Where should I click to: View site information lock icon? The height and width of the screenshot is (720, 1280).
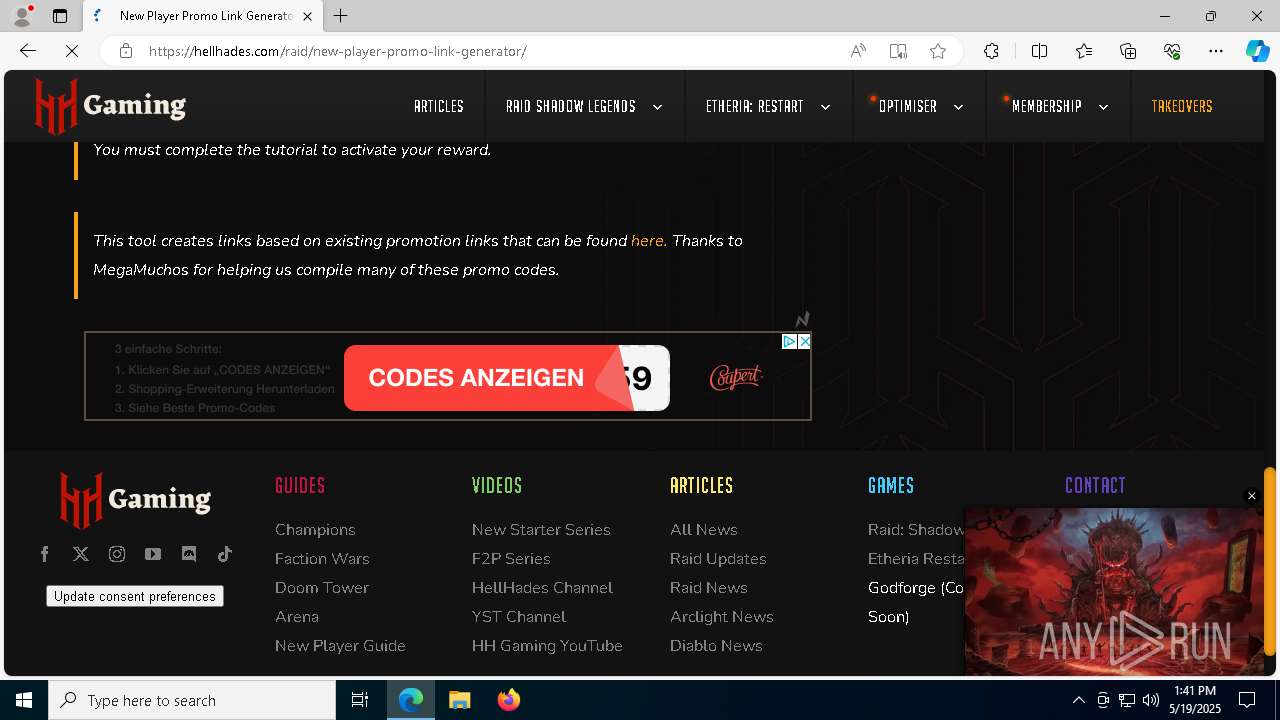tap(125, 51)
